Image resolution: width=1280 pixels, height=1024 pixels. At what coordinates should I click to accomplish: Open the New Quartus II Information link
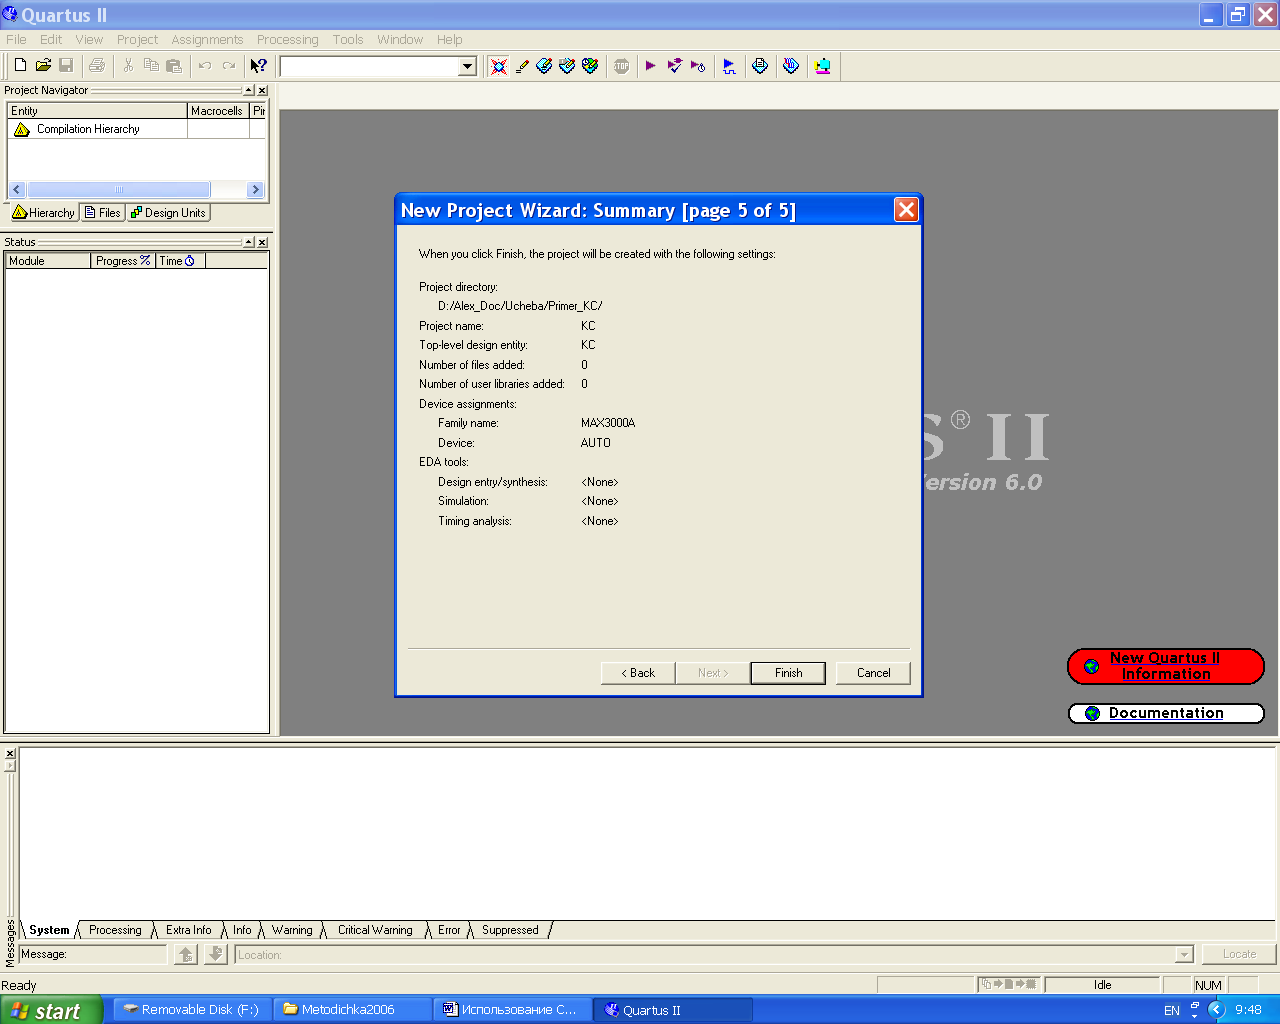[x=1165, y=666]
